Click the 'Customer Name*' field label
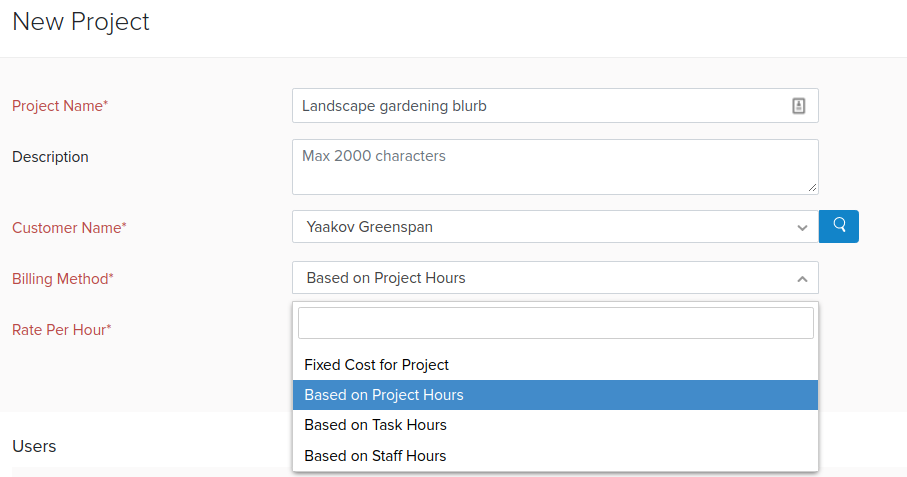The height and width of the screenshot is (477, 907). (69, 228)
